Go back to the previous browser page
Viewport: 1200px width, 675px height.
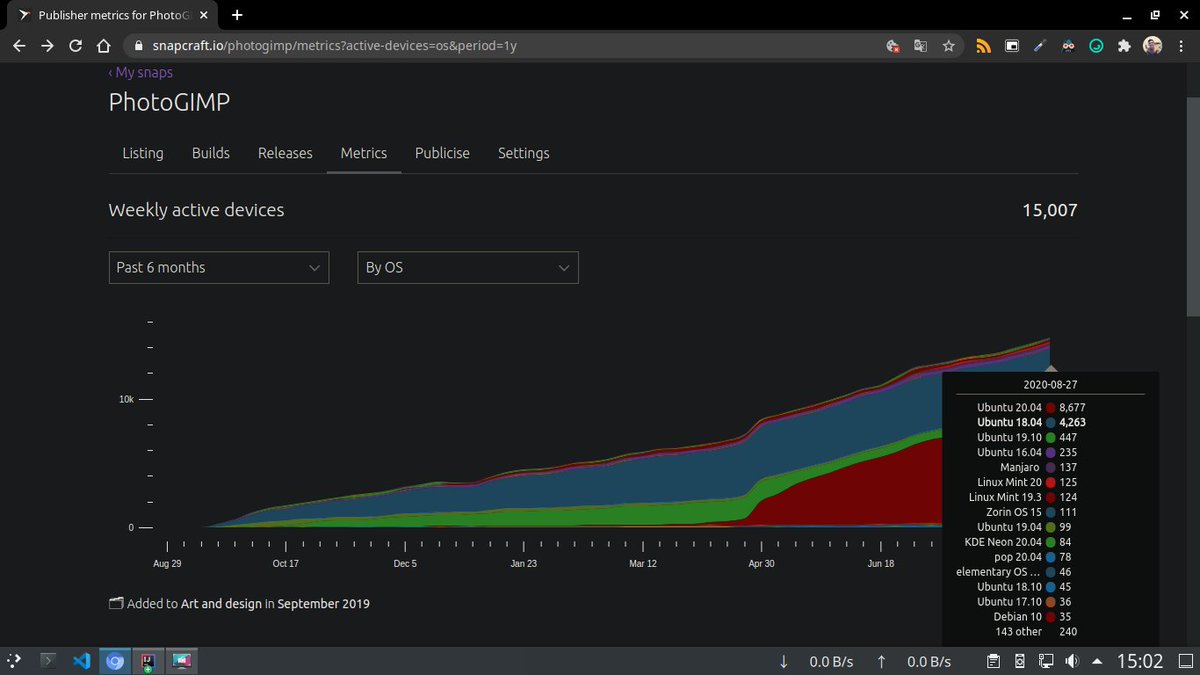point(21,46)
